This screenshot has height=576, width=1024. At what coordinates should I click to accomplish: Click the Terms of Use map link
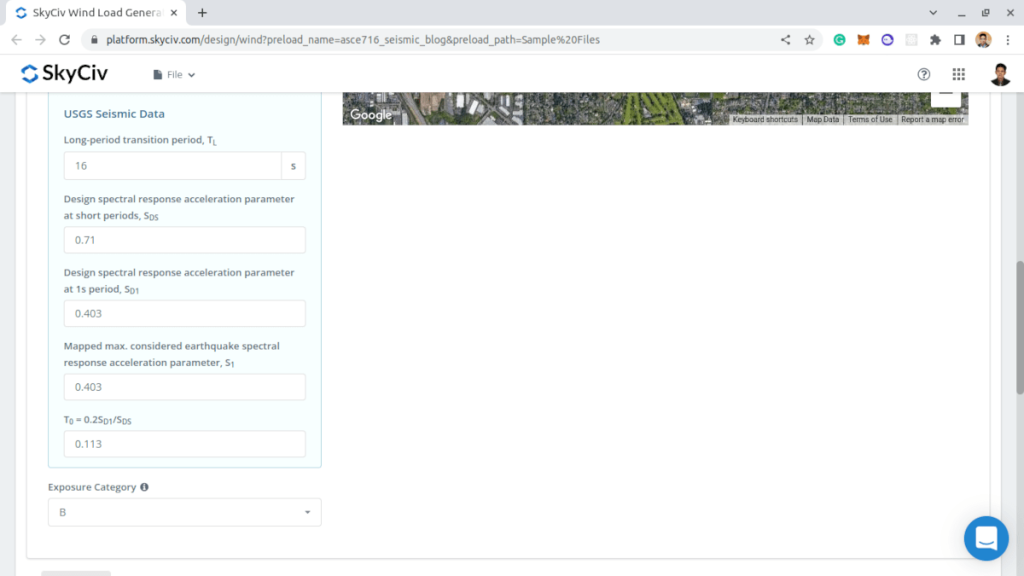(x=870, y=119)
